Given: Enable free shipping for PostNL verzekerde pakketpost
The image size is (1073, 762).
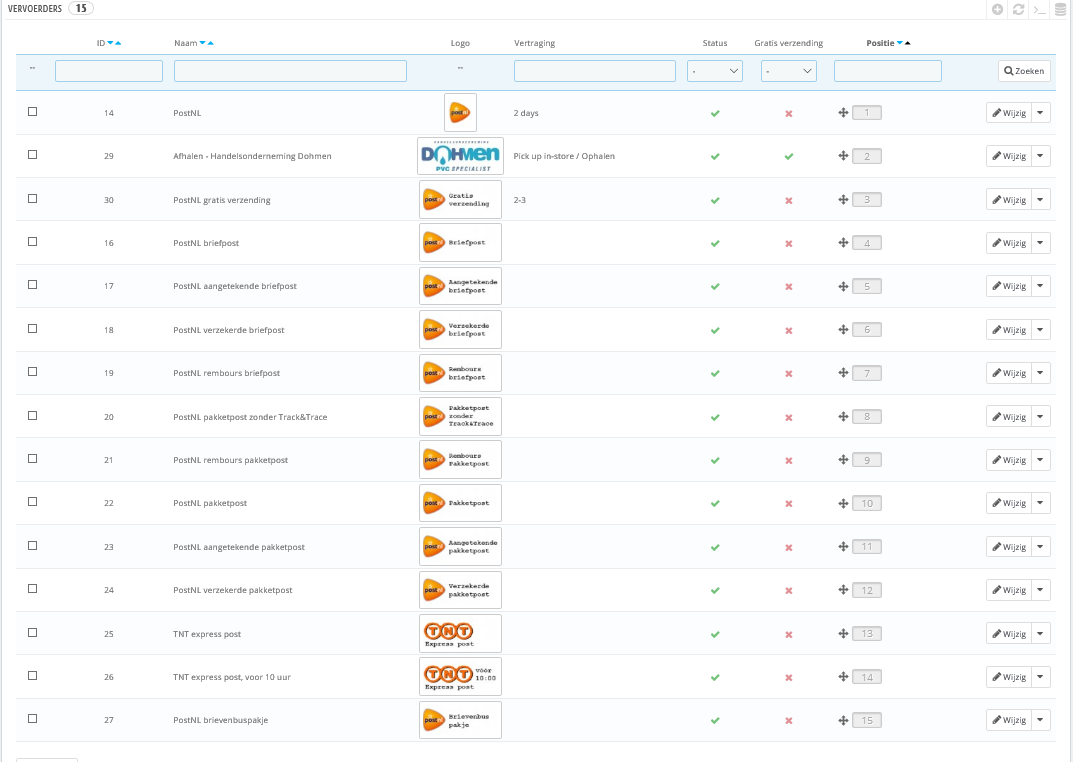Looking at the screenshot, I should 788,590.
